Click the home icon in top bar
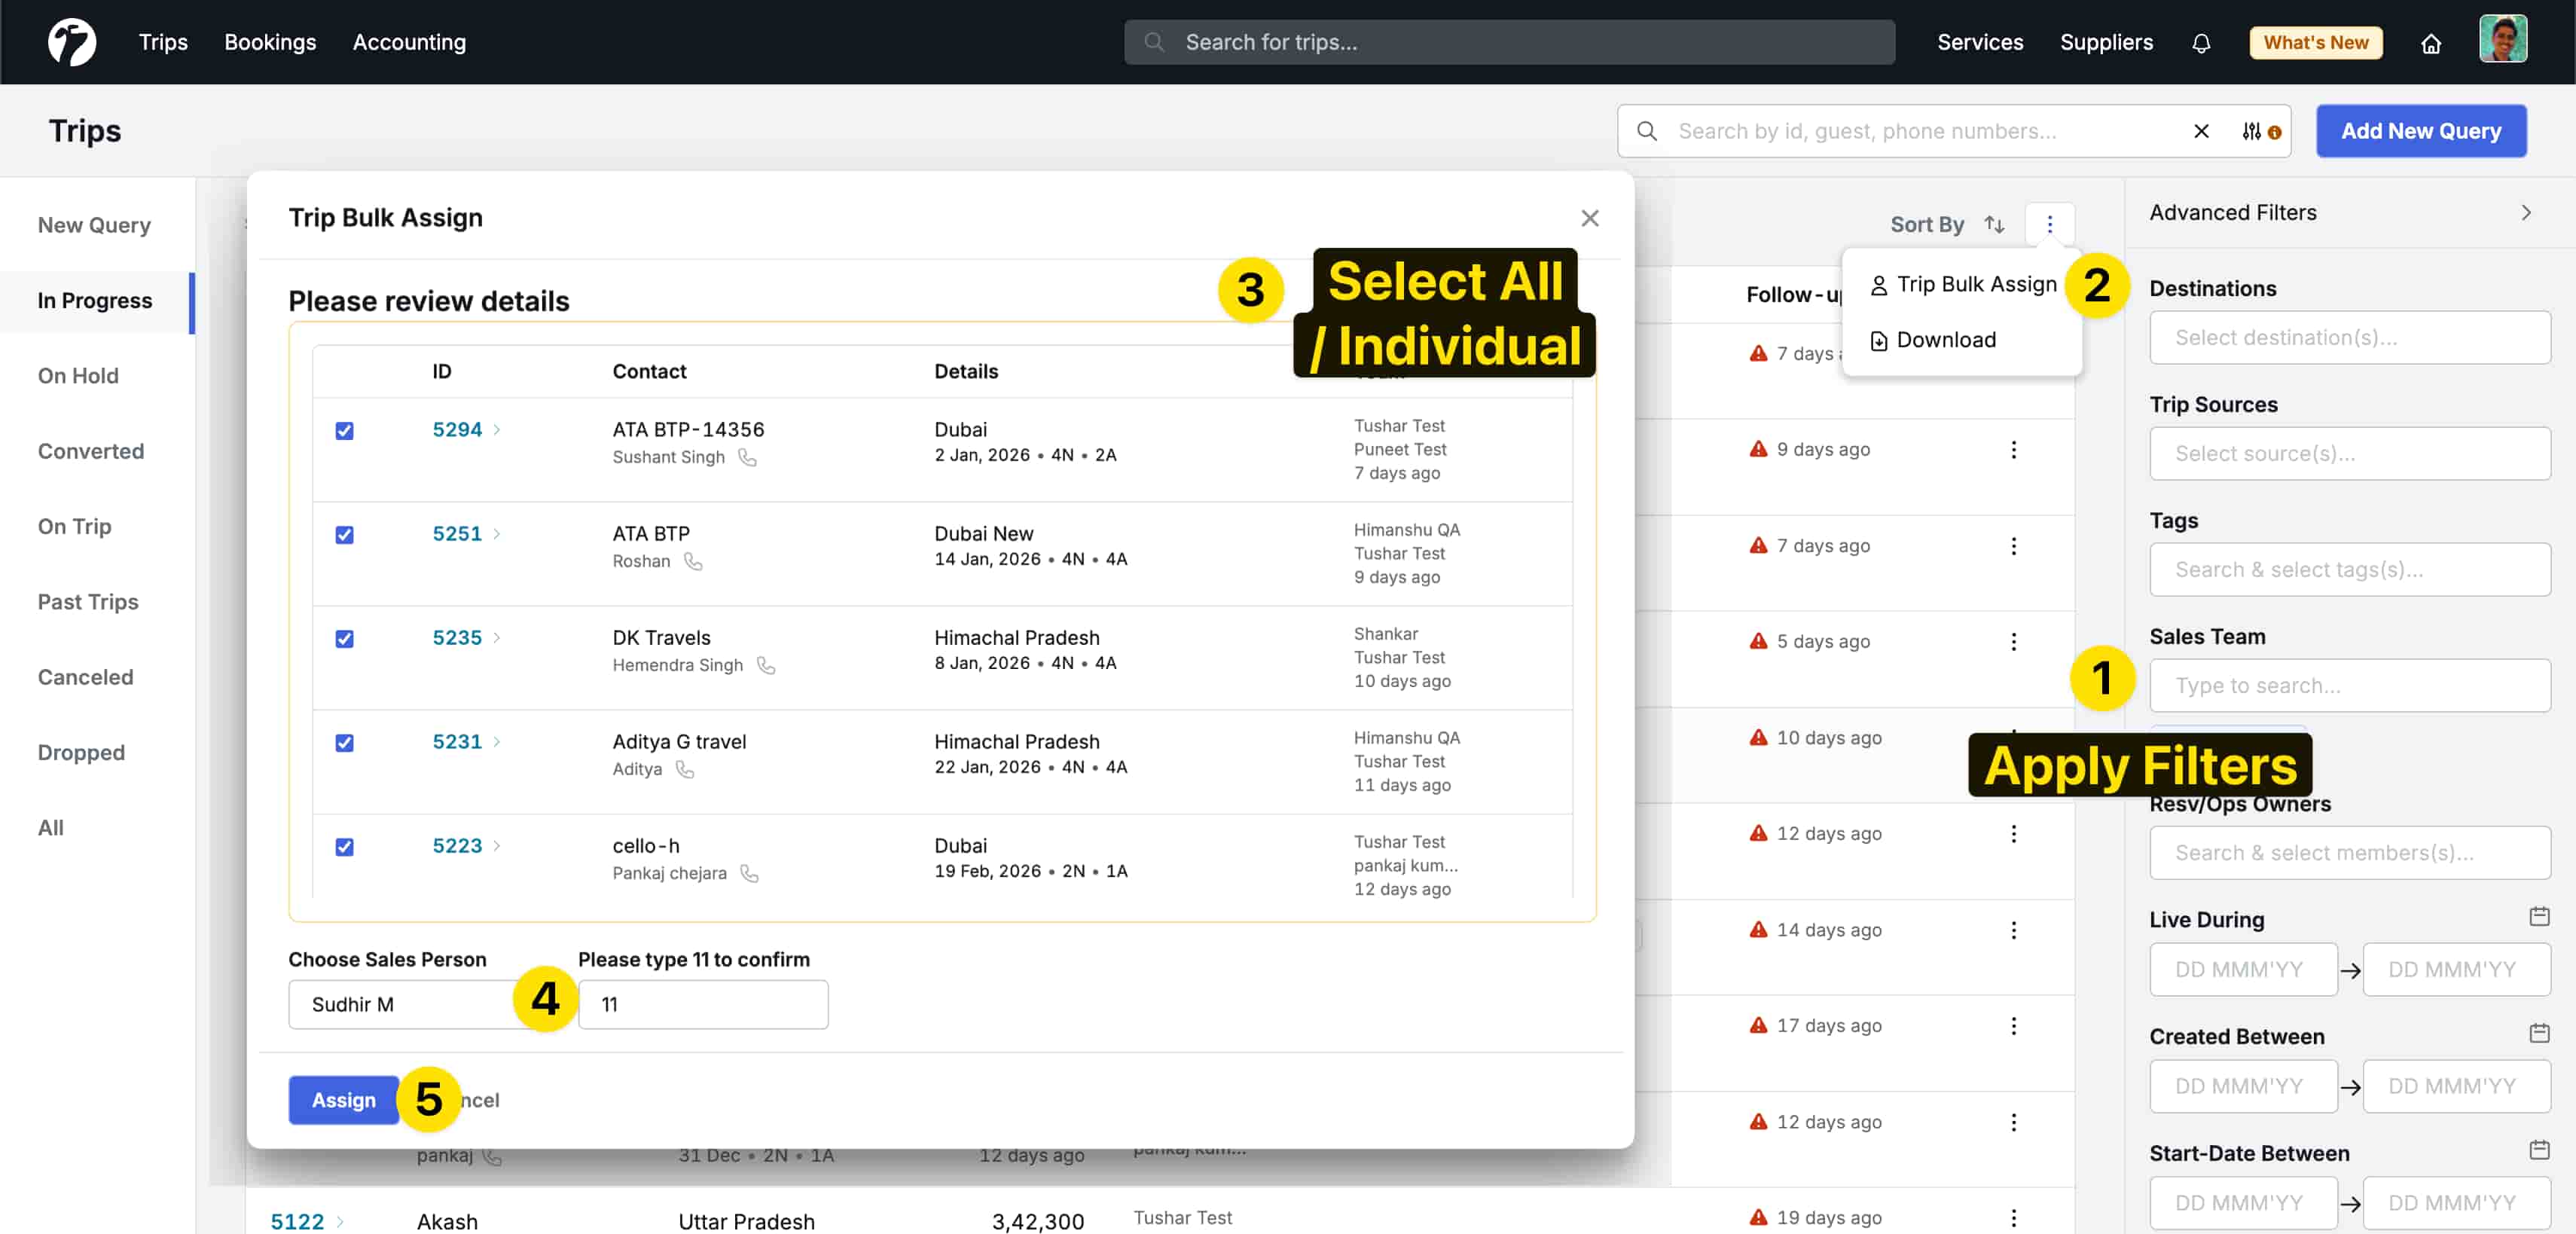This screenshot has width=2576, height=1234. pos(2431,42)
